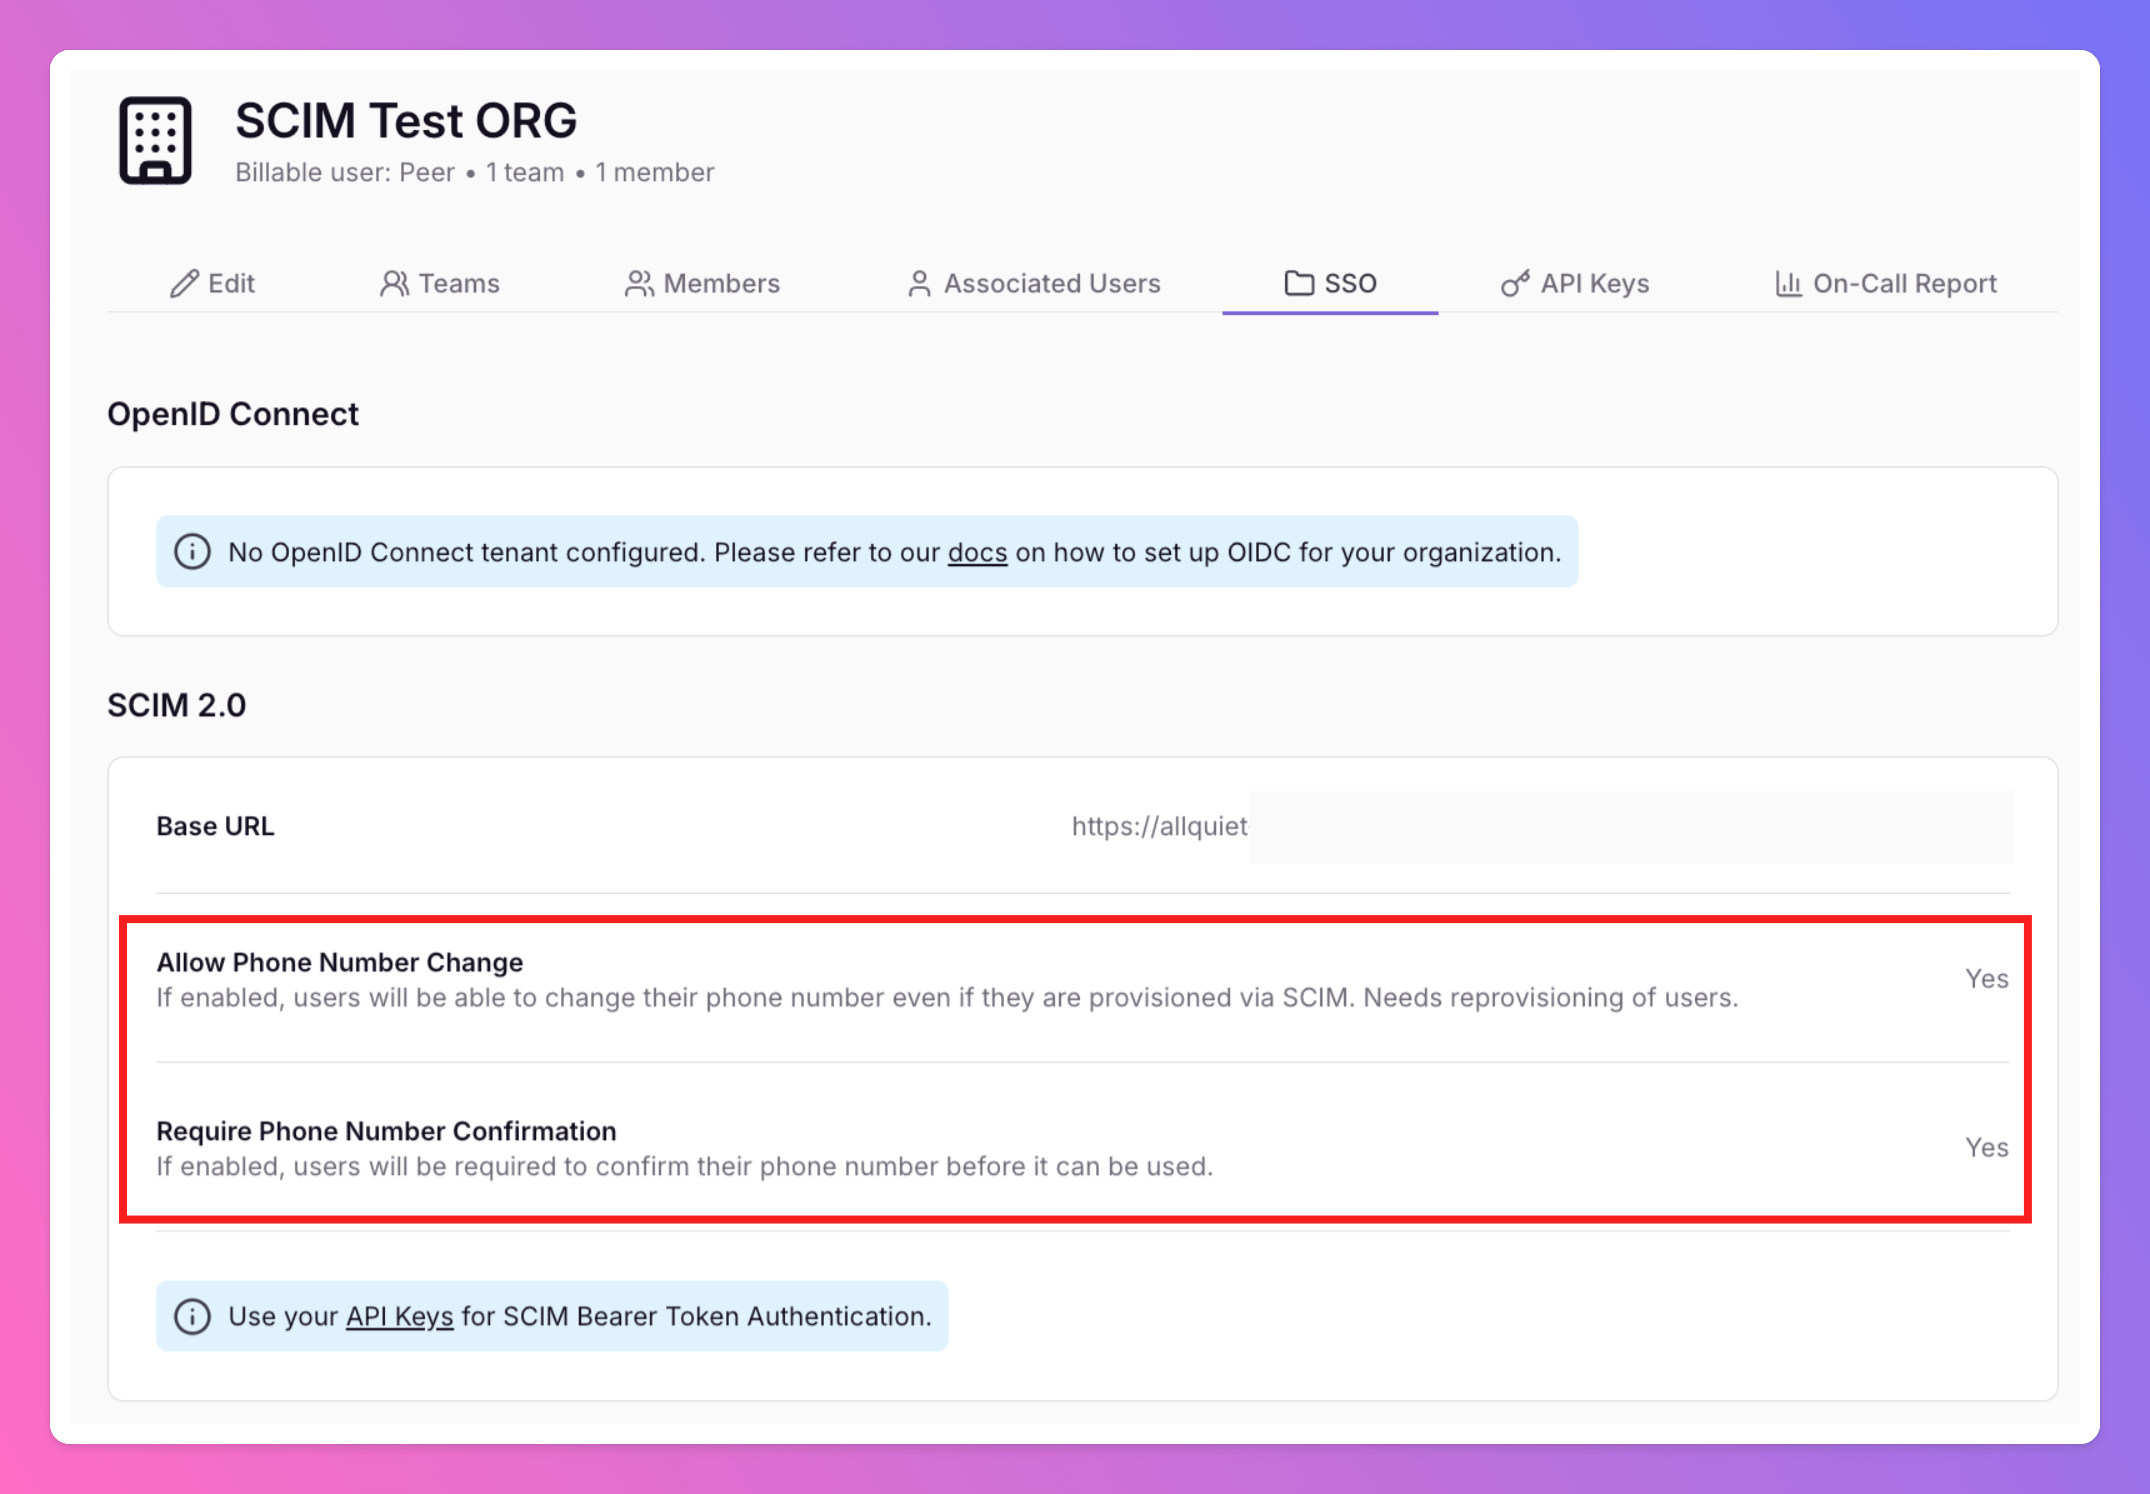The height and width of the screenshot is (1494, 2150).
Task: Click info icon in OpenID Connect notice
Action: pyautogui.click(x=192, y=552)
